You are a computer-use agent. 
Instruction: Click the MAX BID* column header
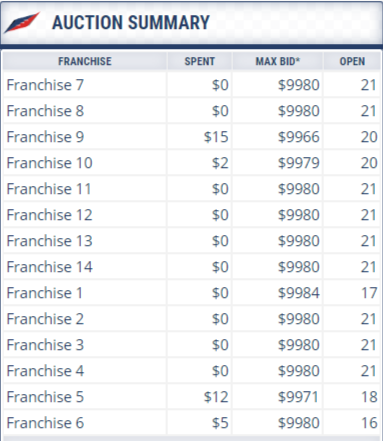277,61
